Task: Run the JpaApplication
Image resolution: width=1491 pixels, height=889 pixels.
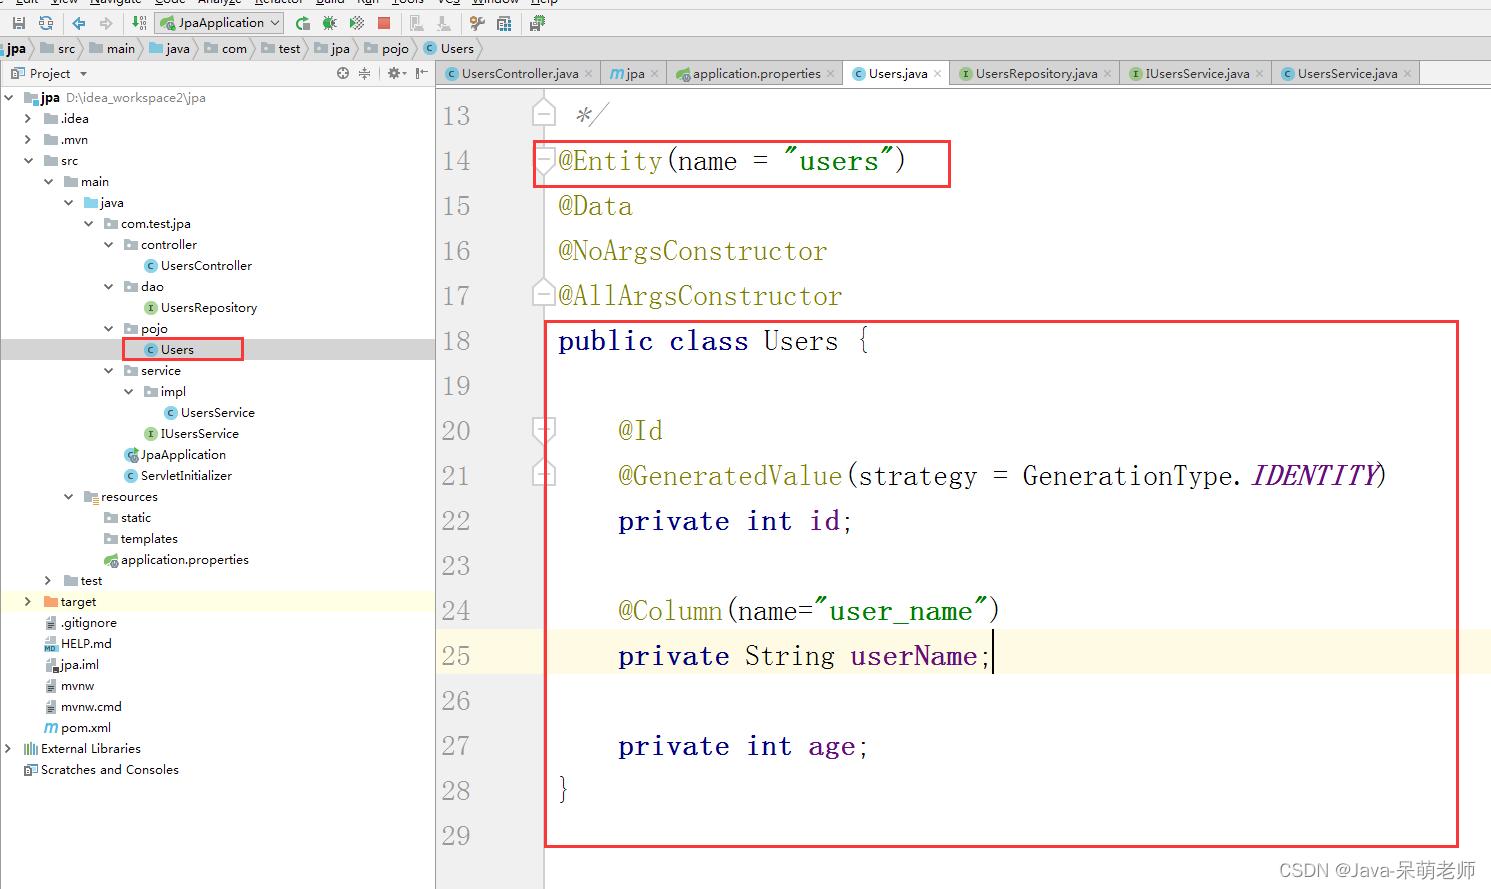Action: click(x=302, y=23)
